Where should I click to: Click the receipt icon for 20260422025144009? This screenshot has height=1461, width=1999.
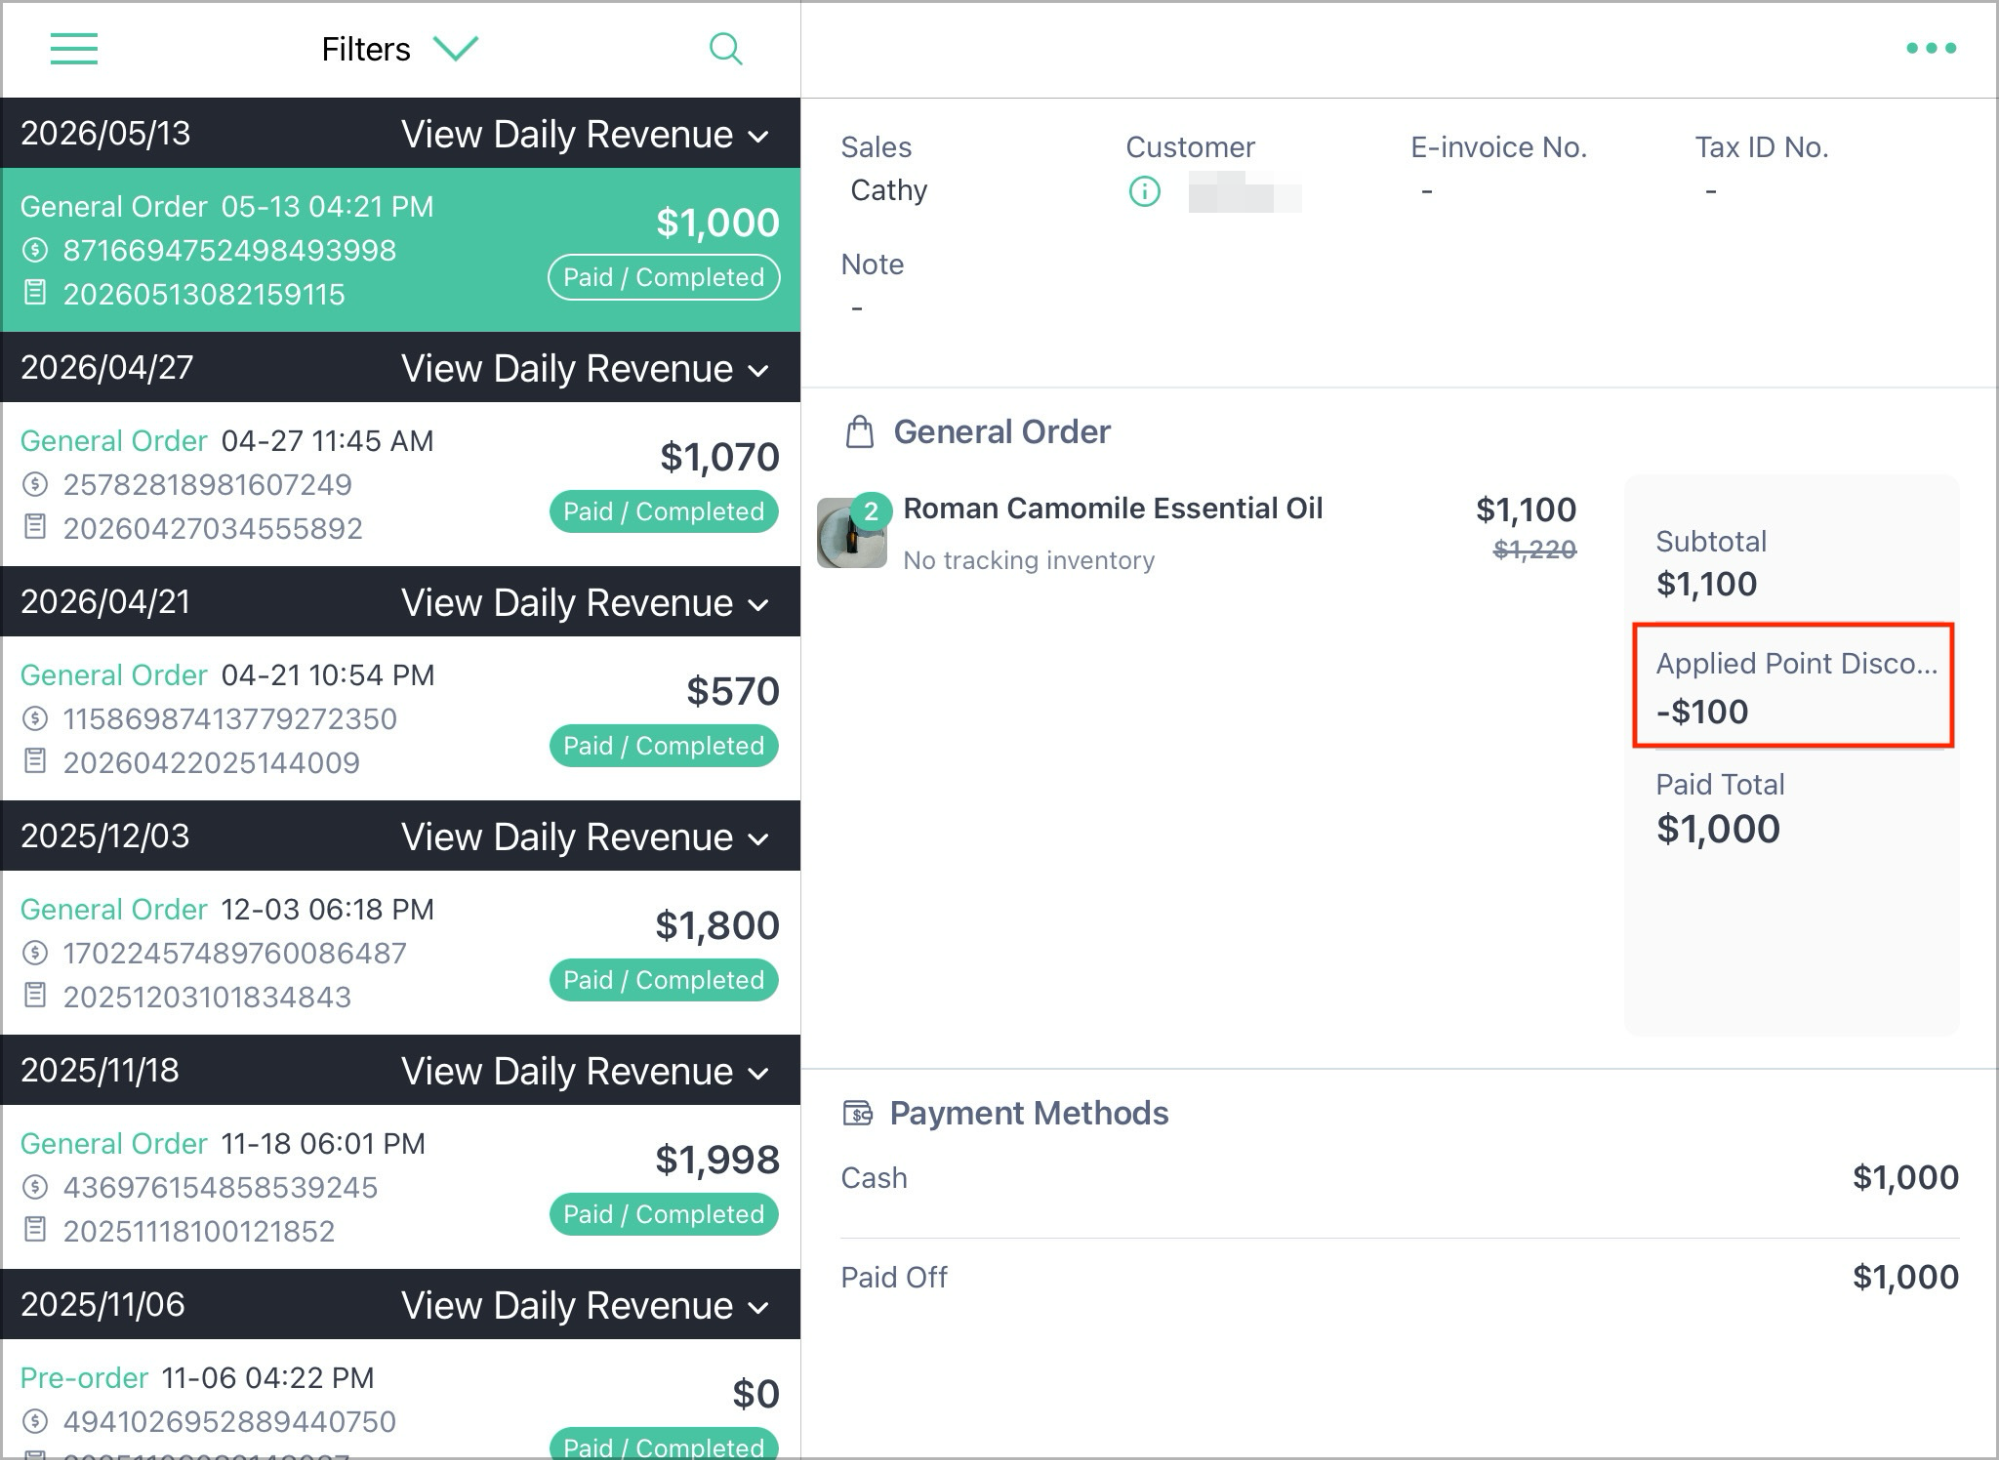click(x=35, y=761)
